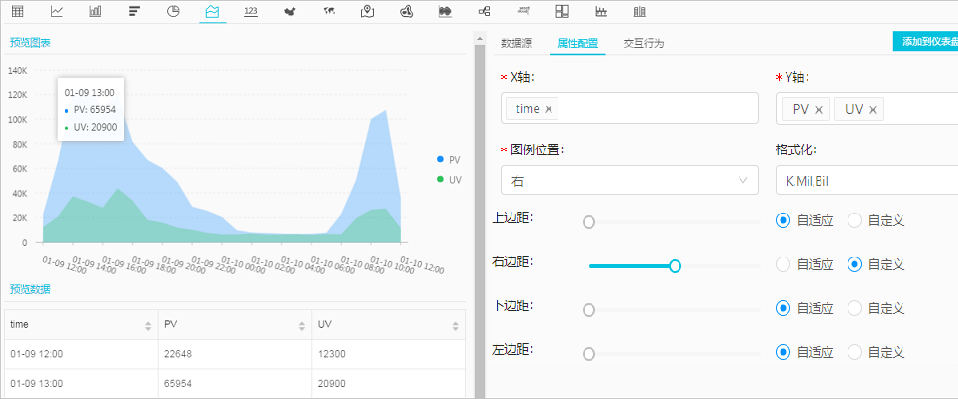
Task: Remove the time tag from X axis
Action: tap(549, 109)
